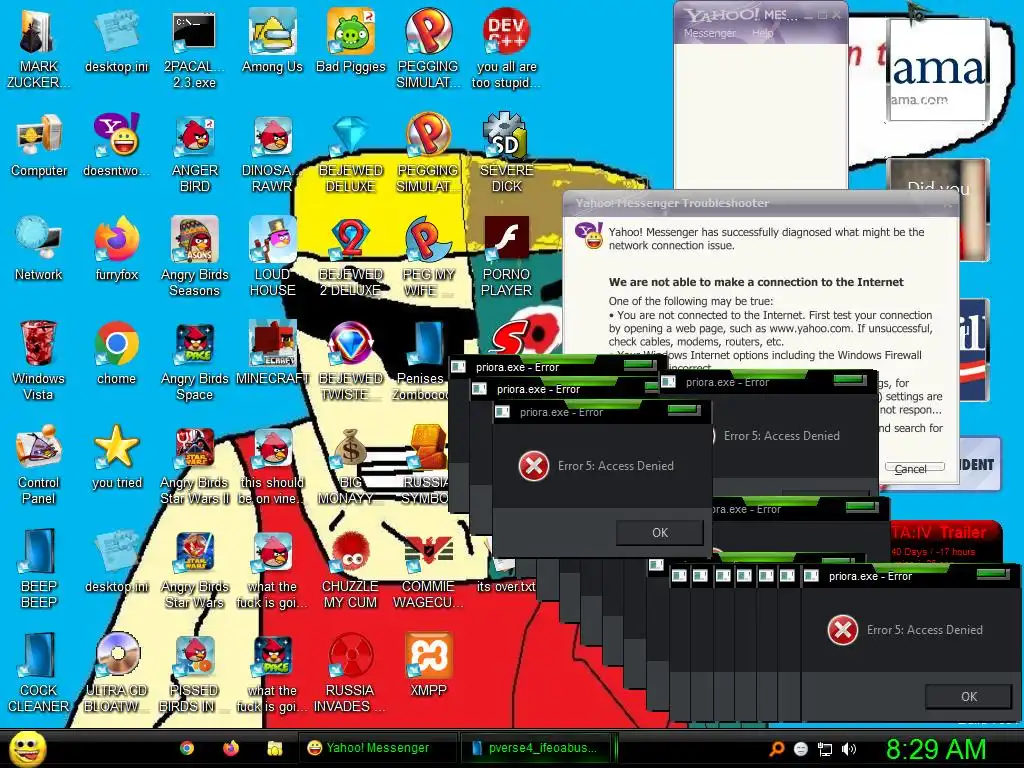The width and height of the screenshot is (1024, 768).
Task: Launch BEJEWED DELUXE desktop shortcut
Action: coord(351,152)
